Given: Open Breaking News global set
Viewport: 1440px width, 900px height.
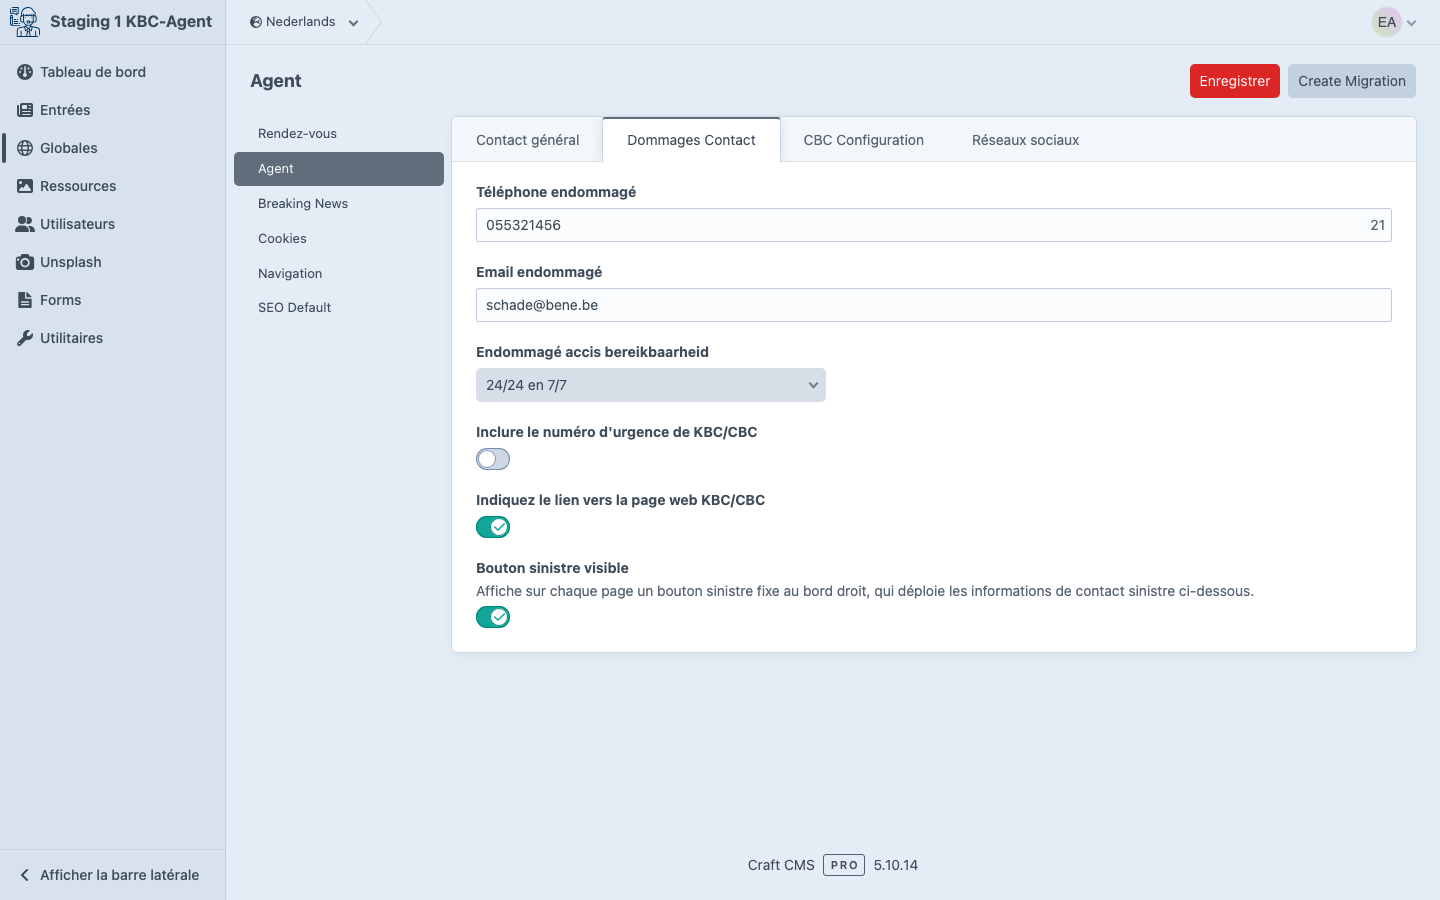Looking at the screenshot, I should [339, 204].
